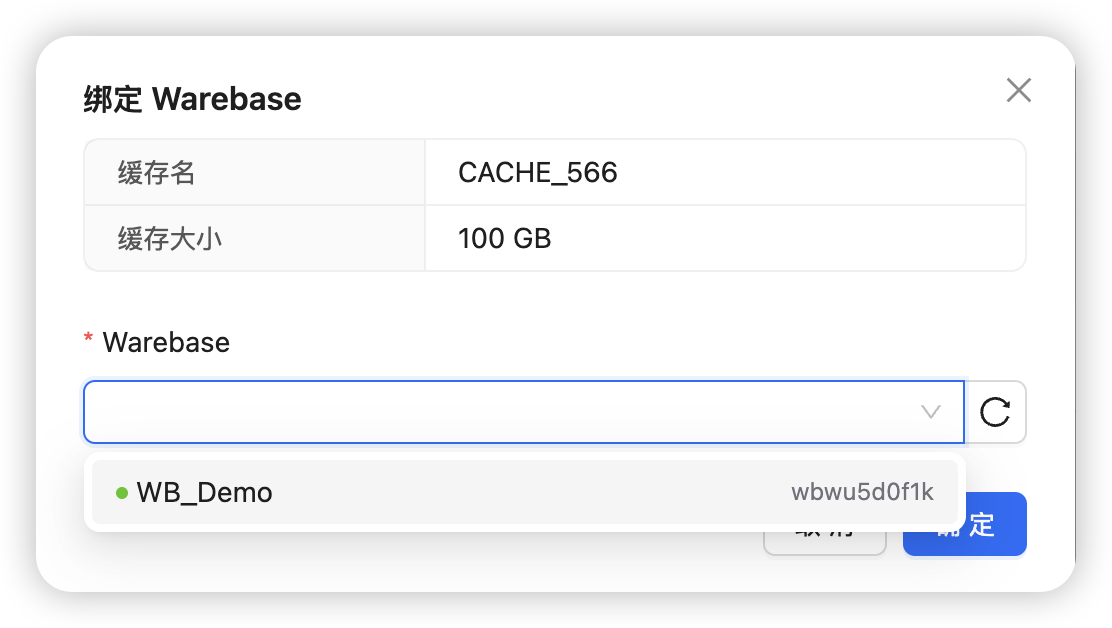Click the 缓存名 label cell
The width and height of the screenshot is (1112, 628).
(x=255, y=172)
